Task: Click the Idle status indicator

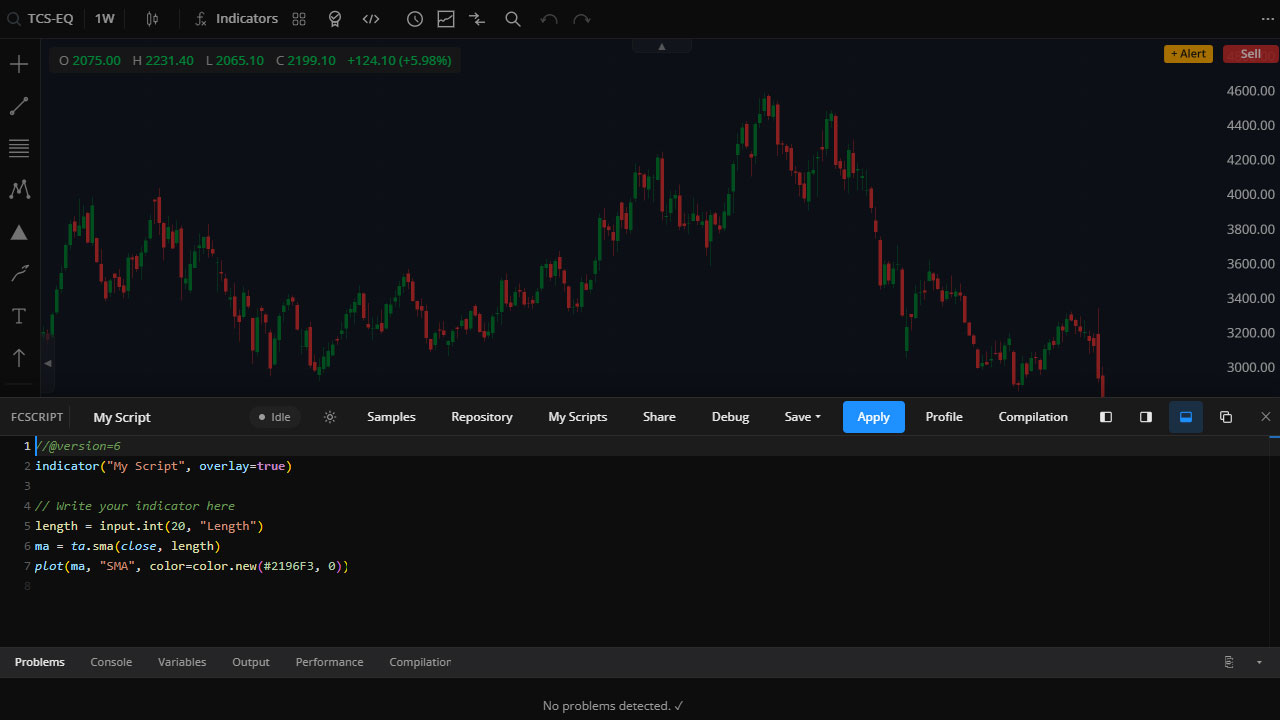Action: 274,417
